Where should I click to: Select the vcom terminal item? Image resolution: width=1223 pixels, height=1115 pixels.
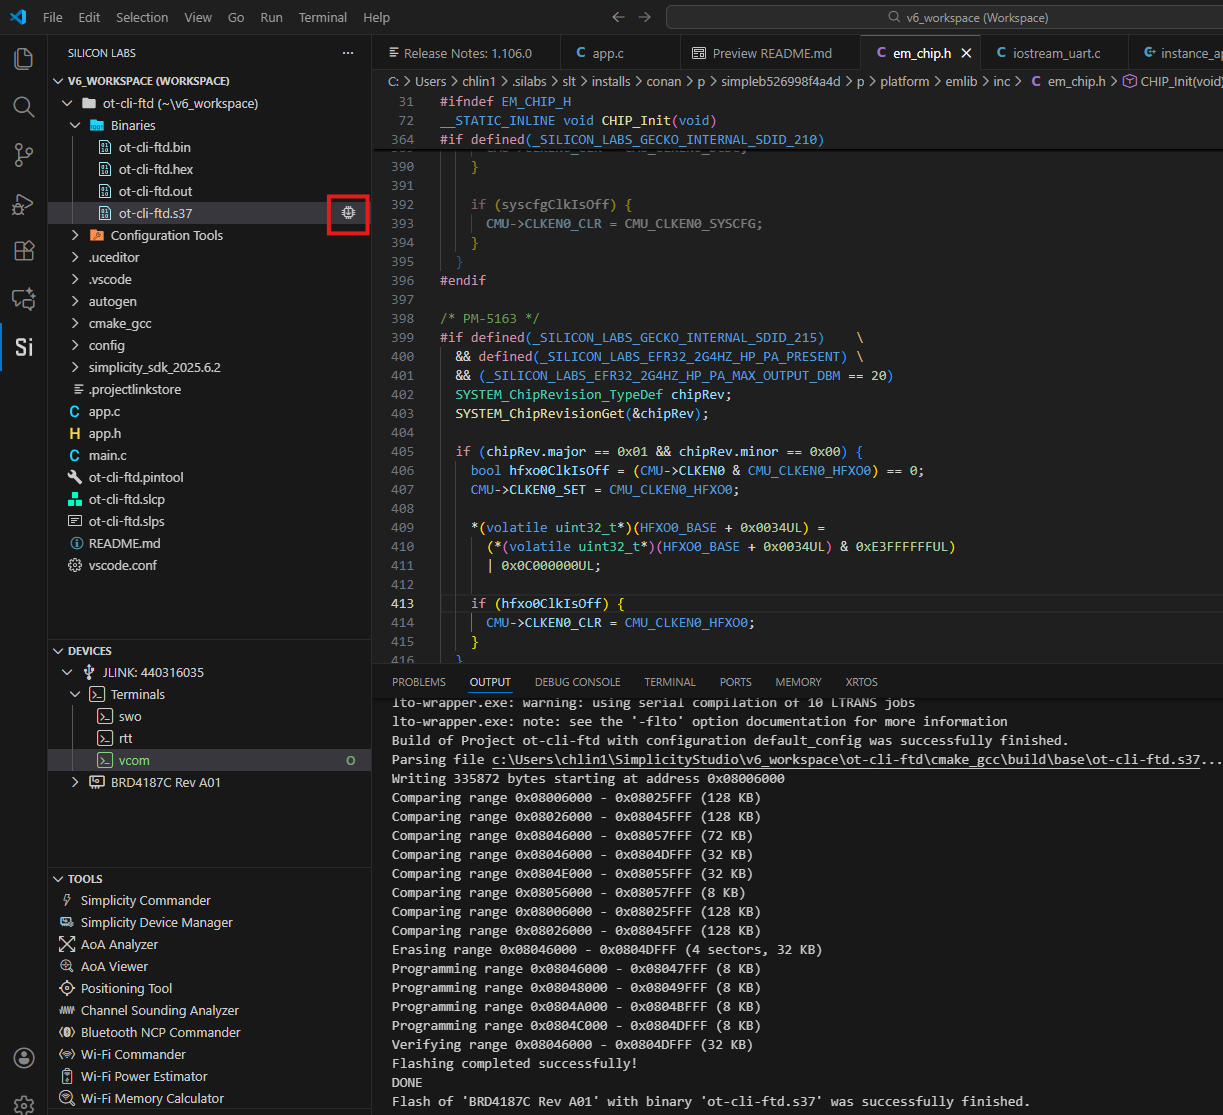pos(134,761)
